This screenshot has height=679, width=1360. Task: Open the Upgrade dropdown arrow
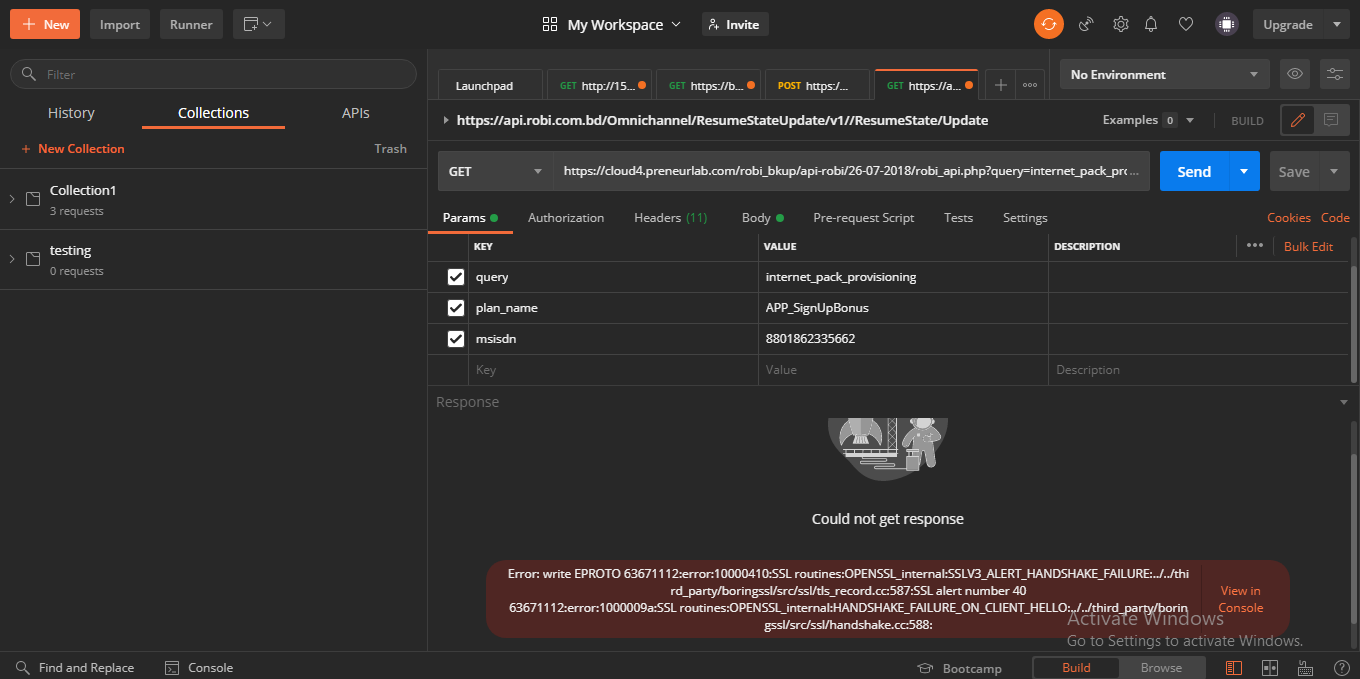point(1337,24)
